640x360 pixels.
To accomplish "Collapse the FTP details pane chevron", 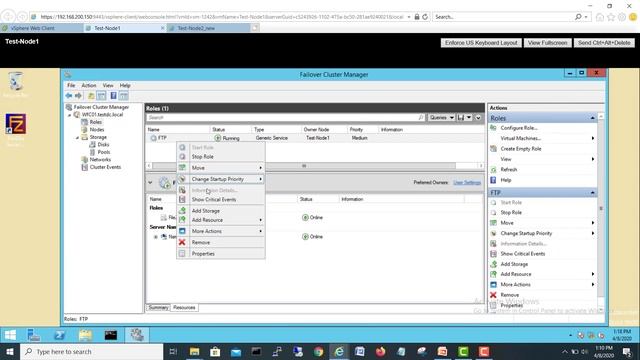I will (150, 182).
